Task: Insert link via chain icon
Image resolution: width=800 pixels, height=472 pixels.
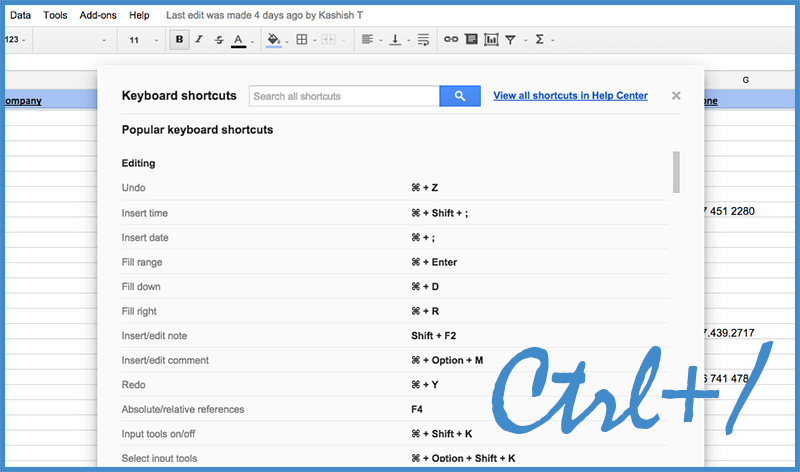Action: click(451, 39)
